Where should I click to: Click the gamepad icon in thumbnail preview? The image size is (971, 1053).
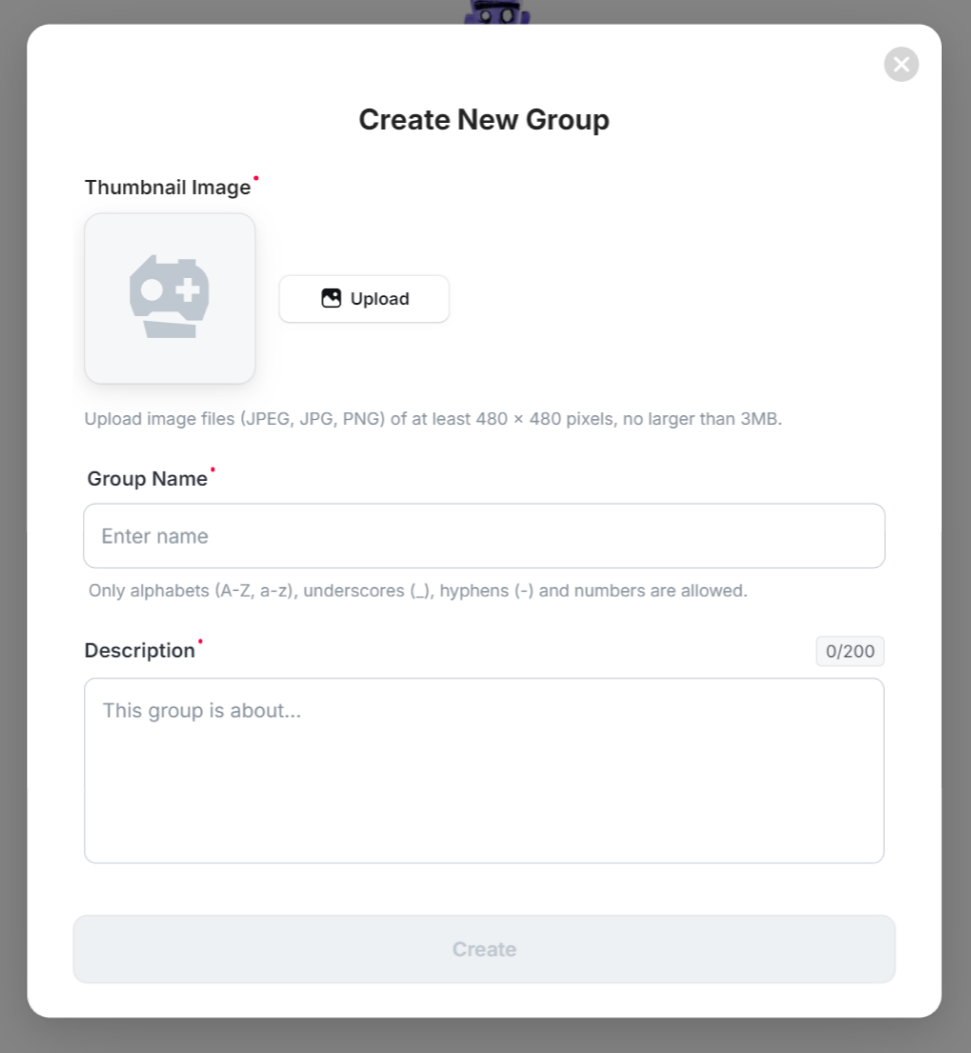[x=169, y=296]
